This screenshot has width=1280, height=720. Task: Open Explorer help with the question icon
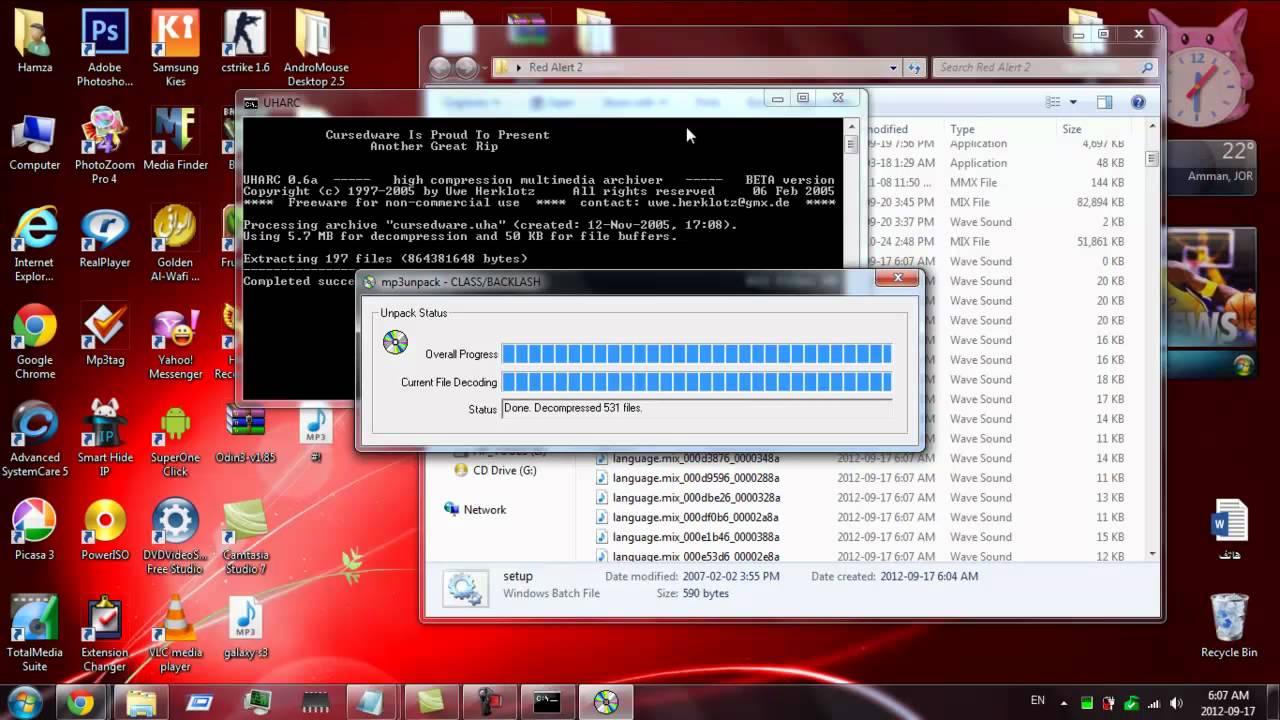click(x=1138, y=102)
